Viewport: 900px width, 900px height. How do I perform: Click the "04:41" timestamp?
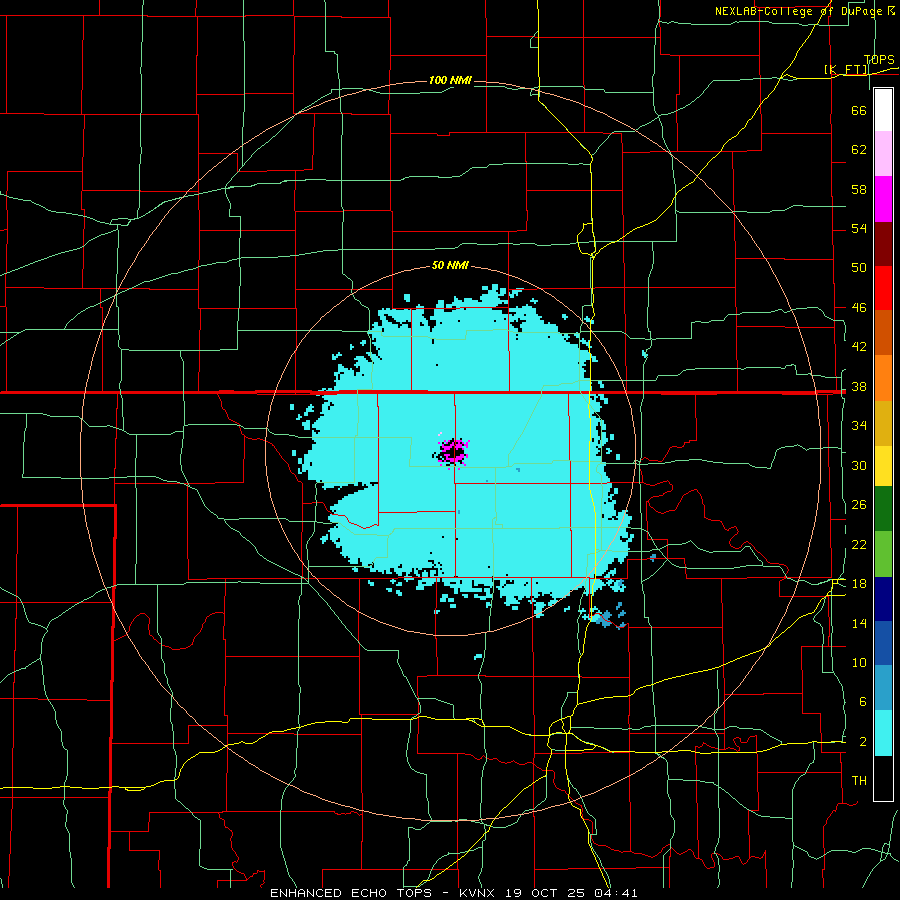(618, 893)
